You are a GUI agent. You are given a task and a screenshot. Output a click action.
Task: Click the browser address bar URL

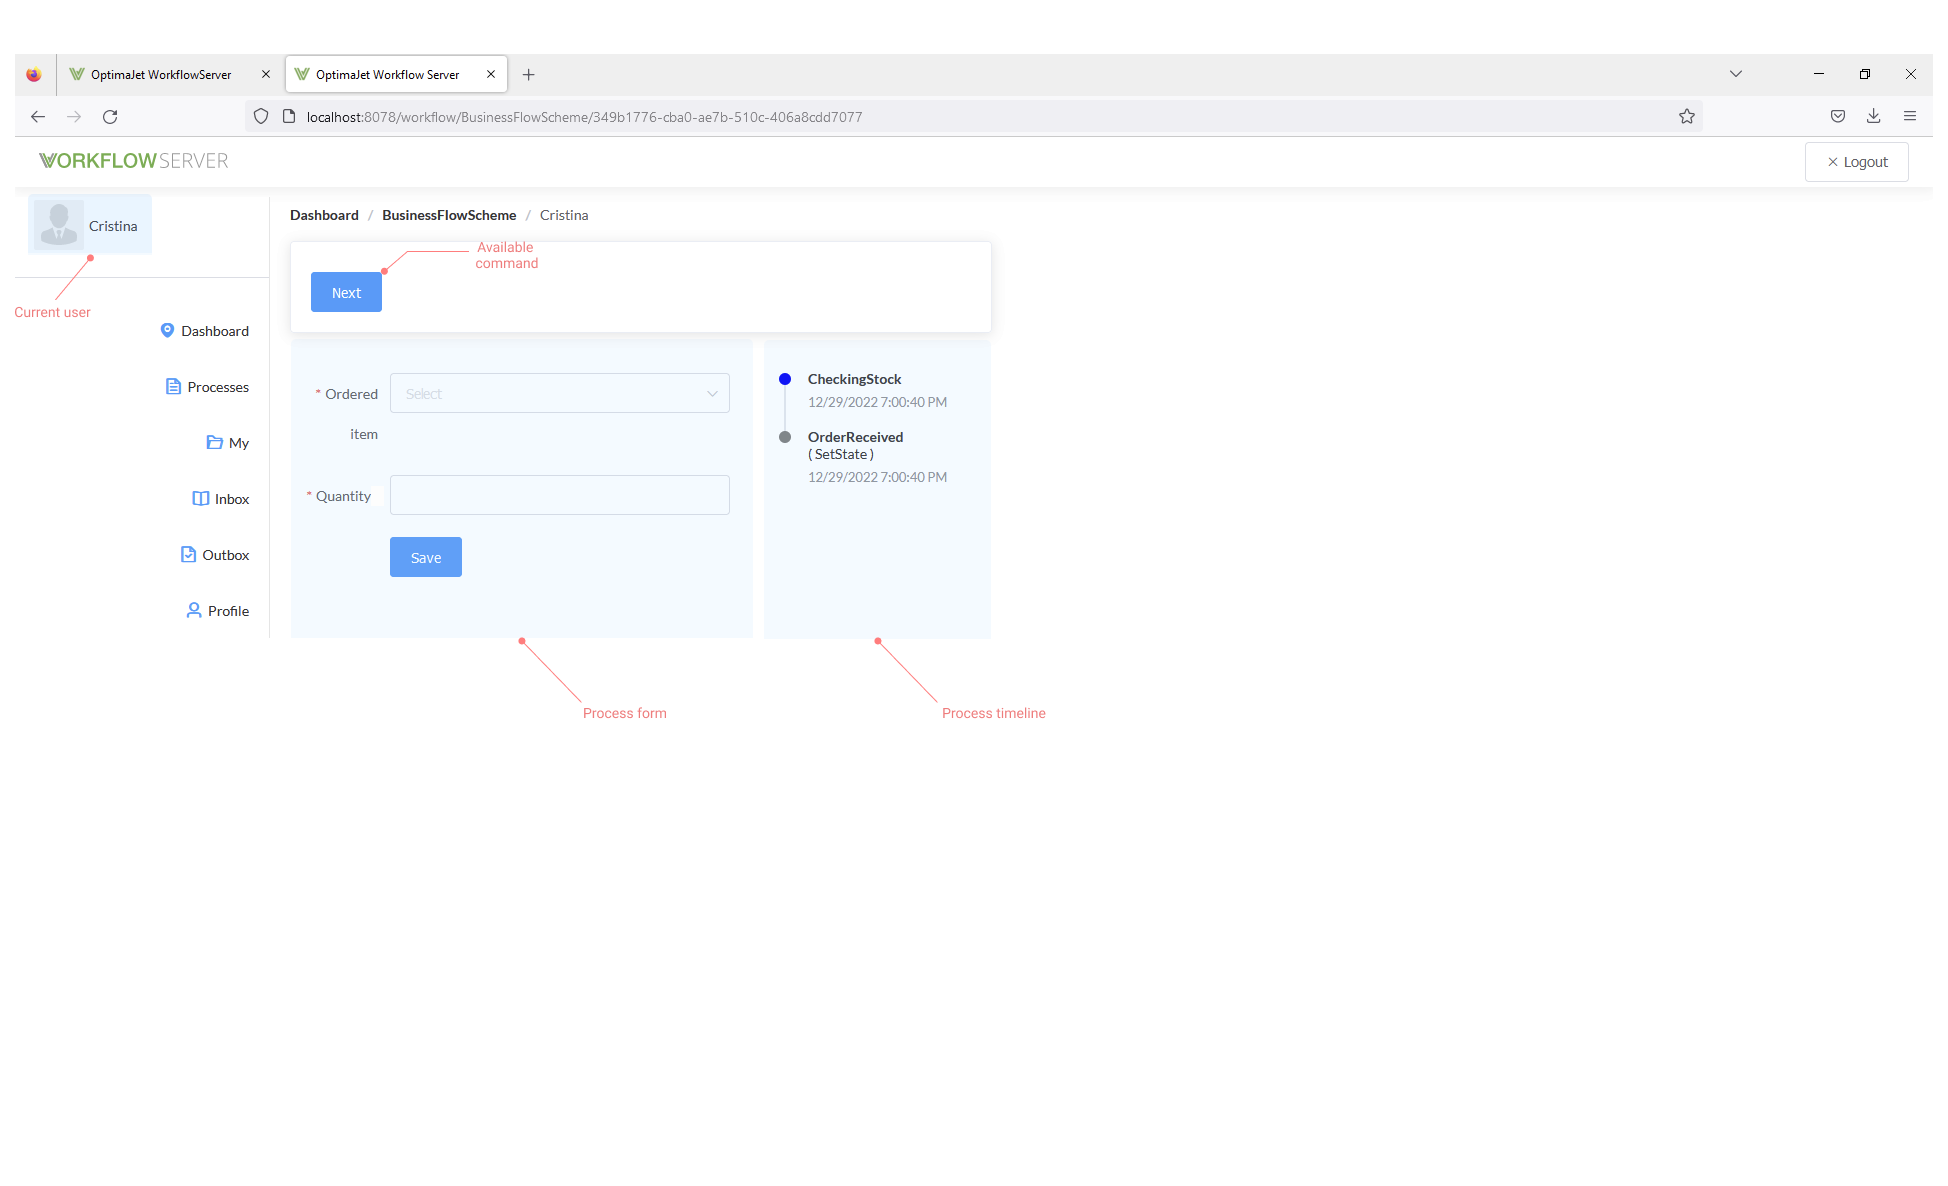tap(584, 117)
